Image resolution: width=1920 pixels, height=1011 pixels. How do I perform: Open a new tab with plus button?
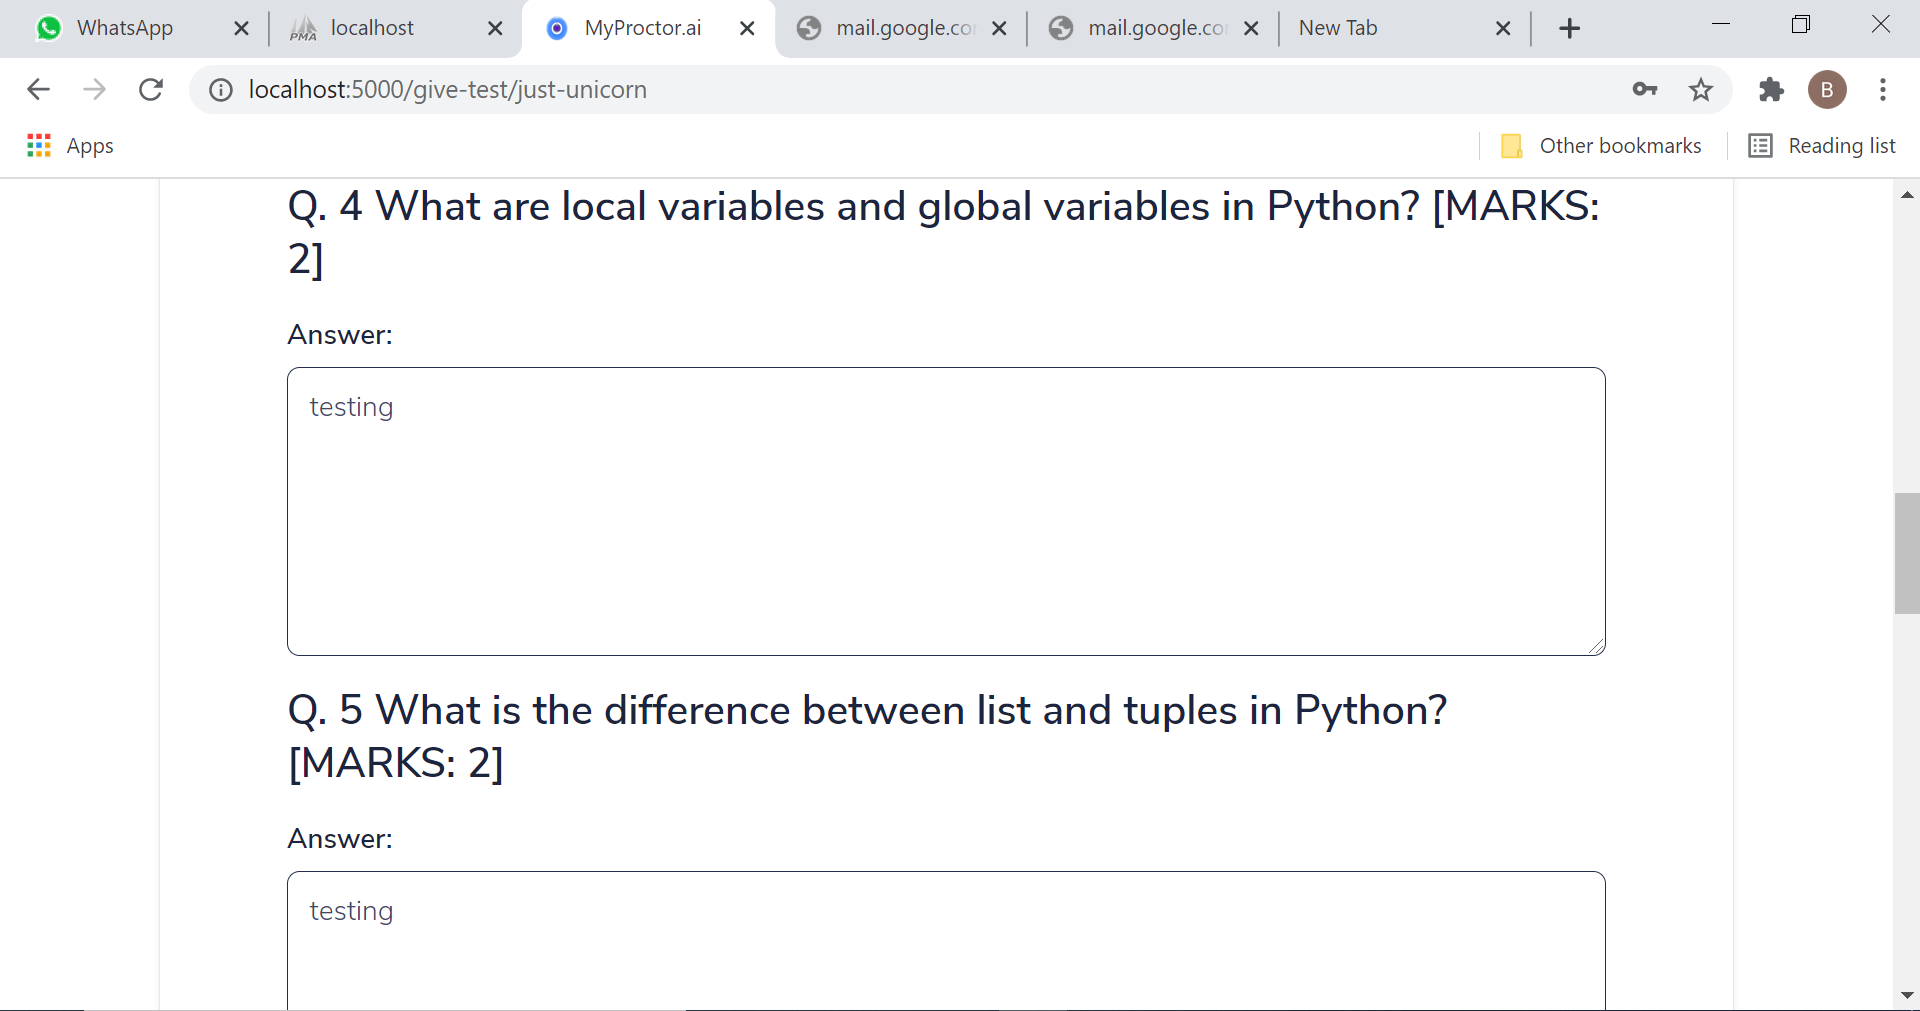[1569, 29]
